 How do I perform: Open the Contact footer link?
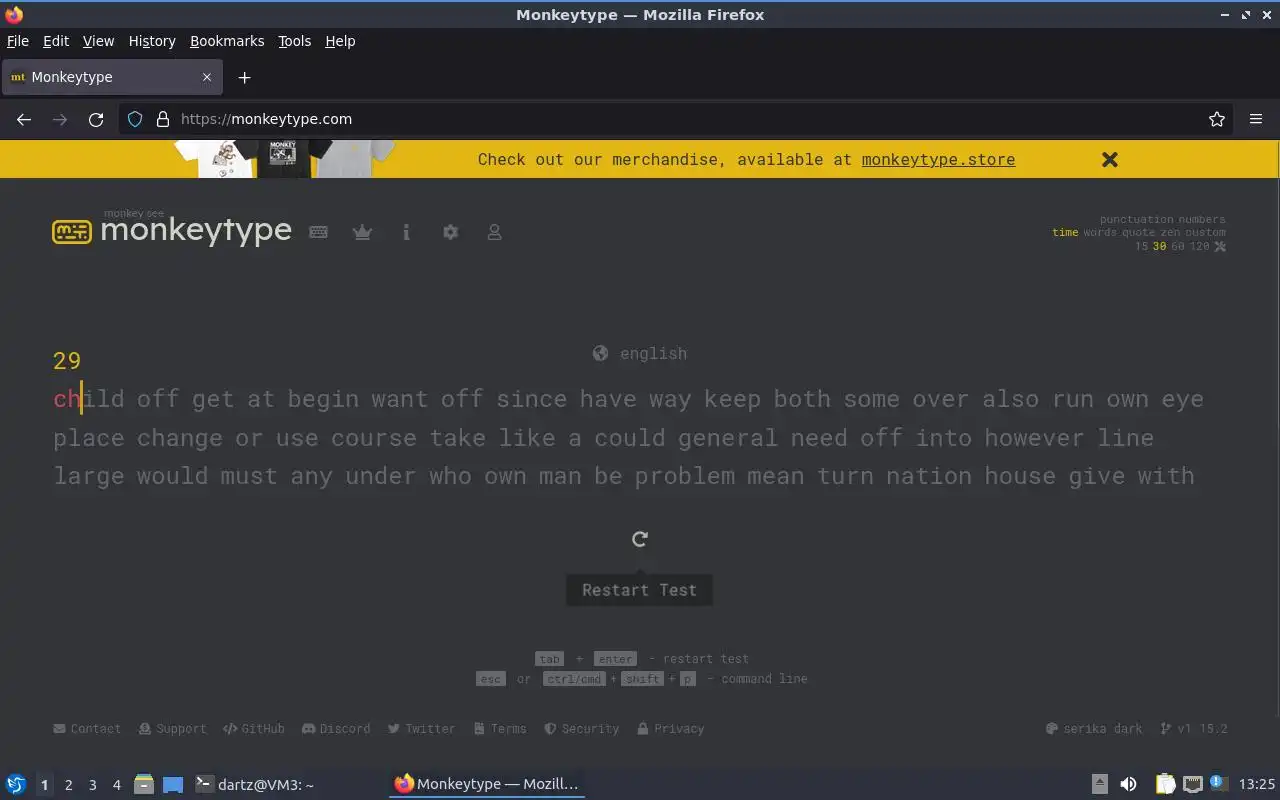[x=87, y=729]
